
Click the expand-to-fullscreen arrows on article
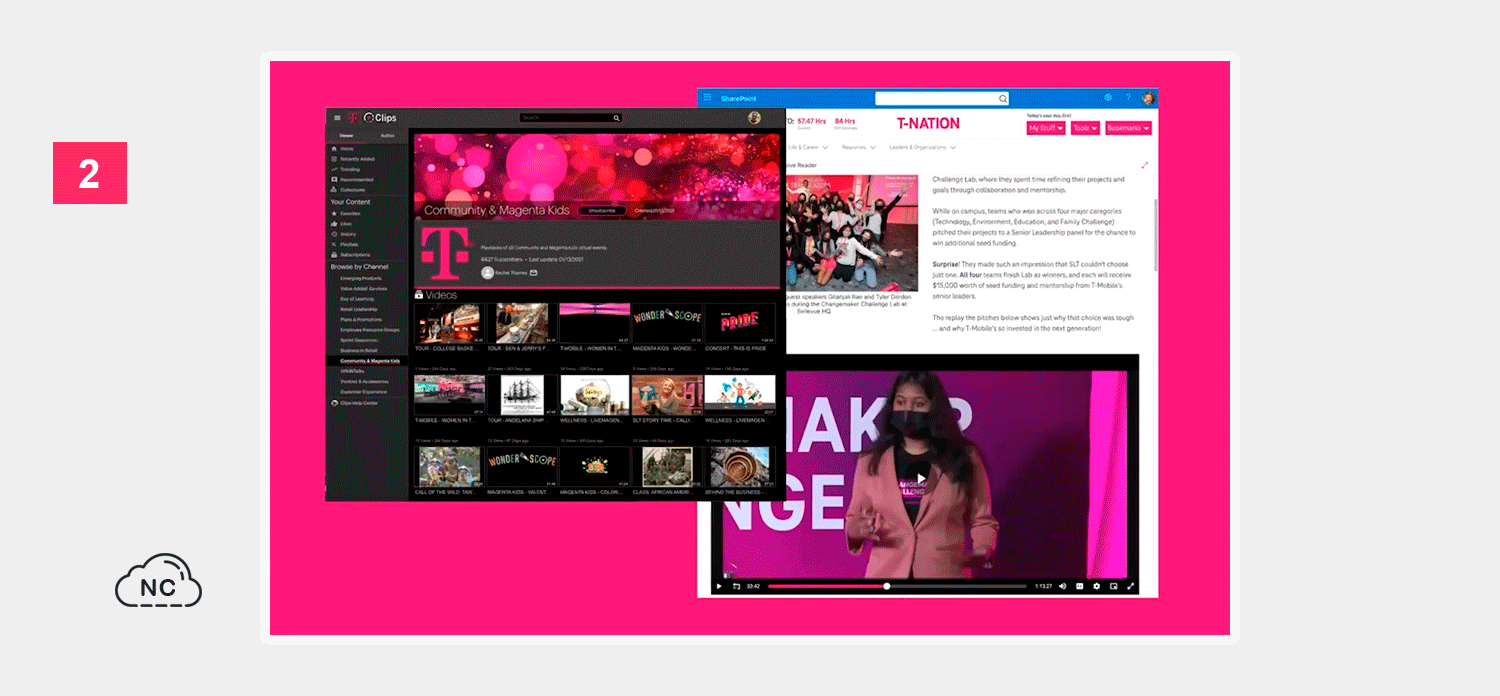coord(1145,165)
